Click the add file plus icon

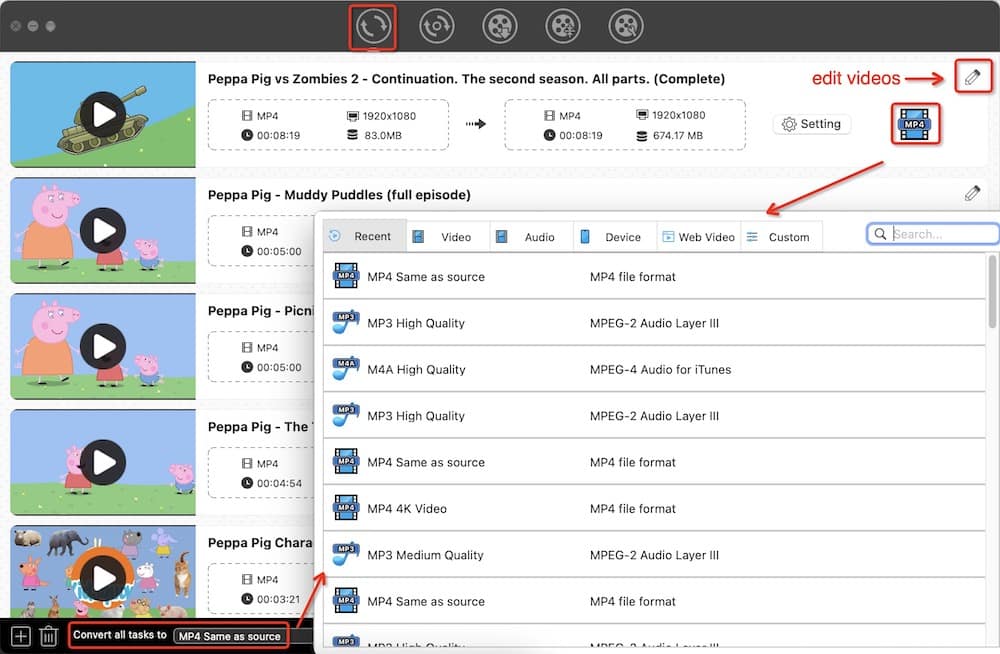[20, 636]
